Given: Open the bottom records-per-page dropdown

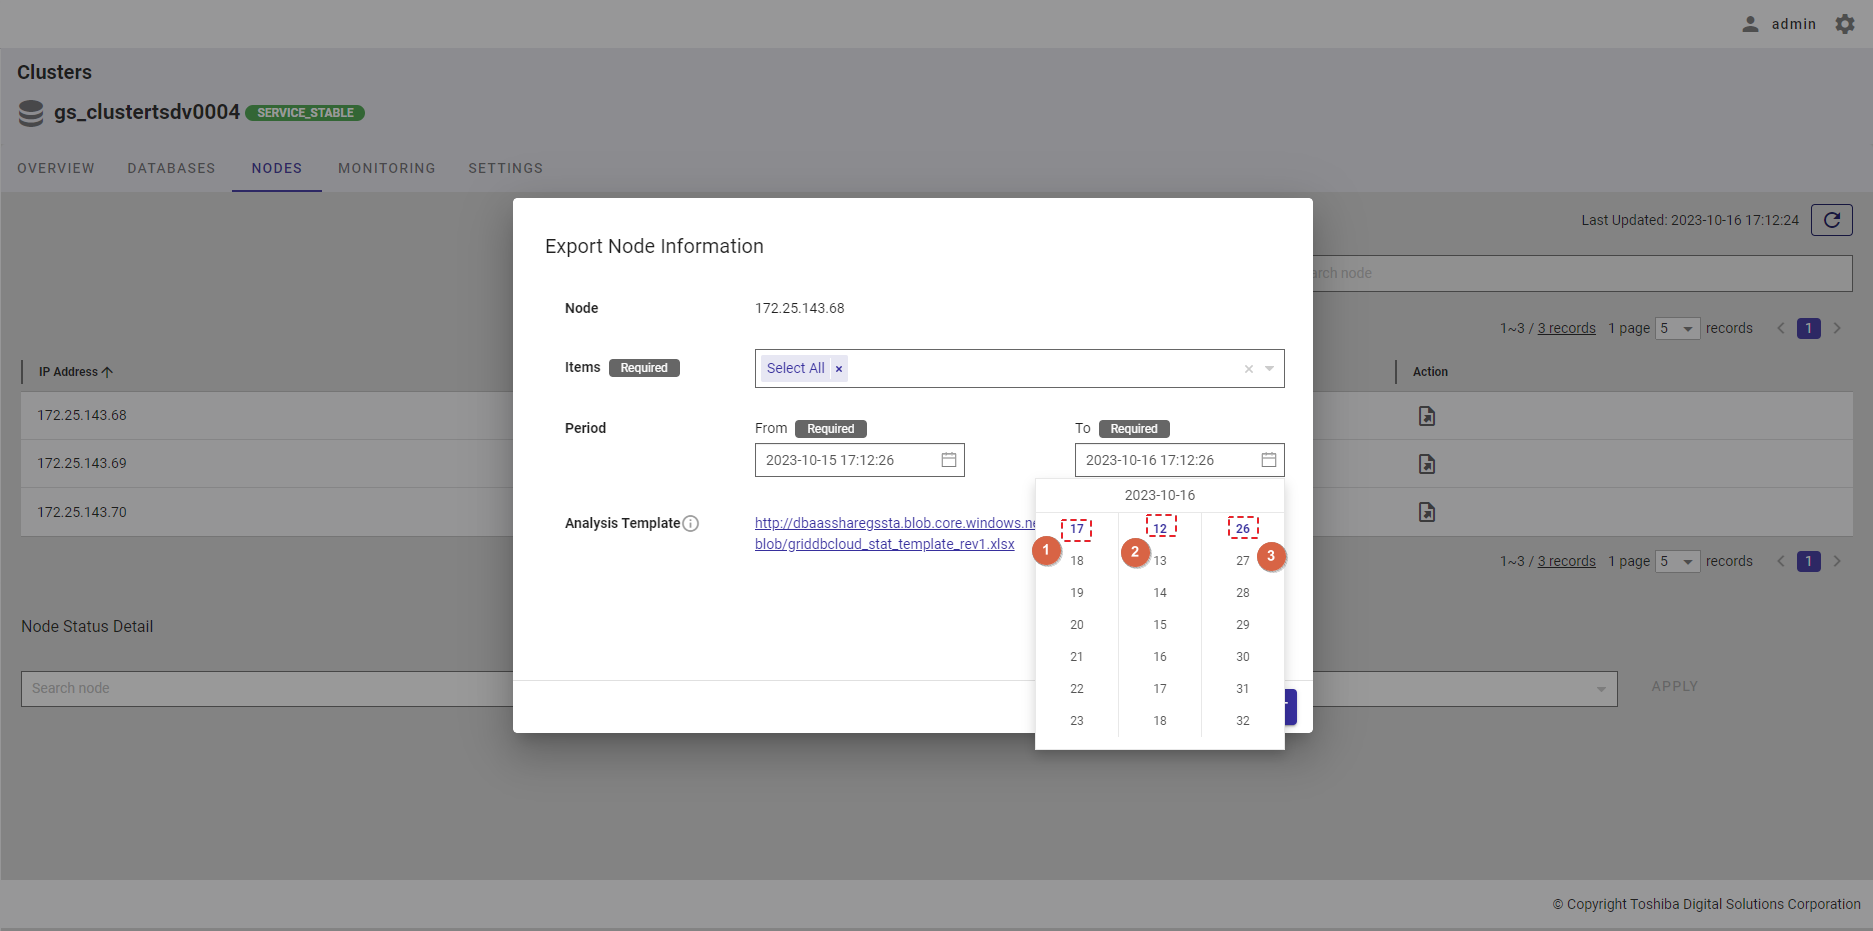Looking at the screenshot, I should pyautogui.click(x=1677, y=561).
